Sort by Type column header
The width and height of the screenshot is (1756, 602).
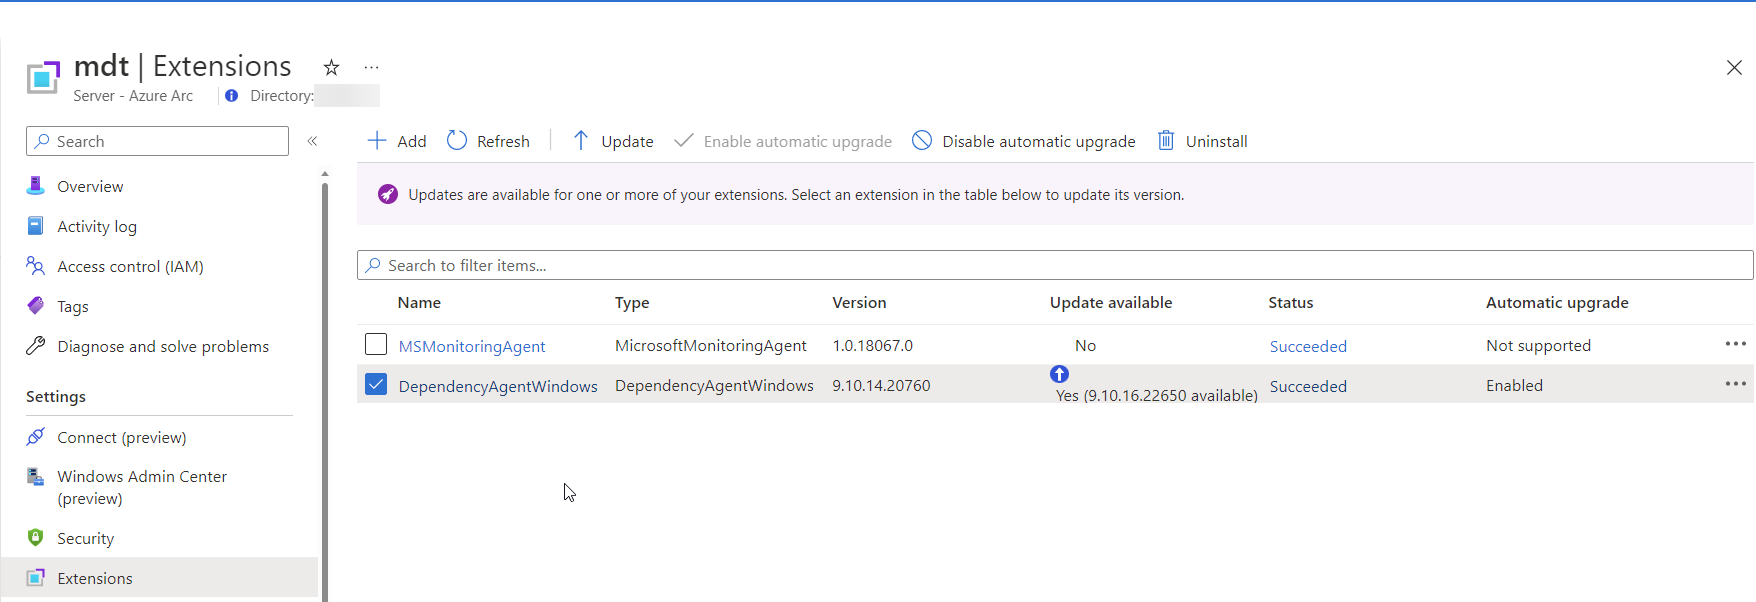pyautogui.click(x=632, y=302)
